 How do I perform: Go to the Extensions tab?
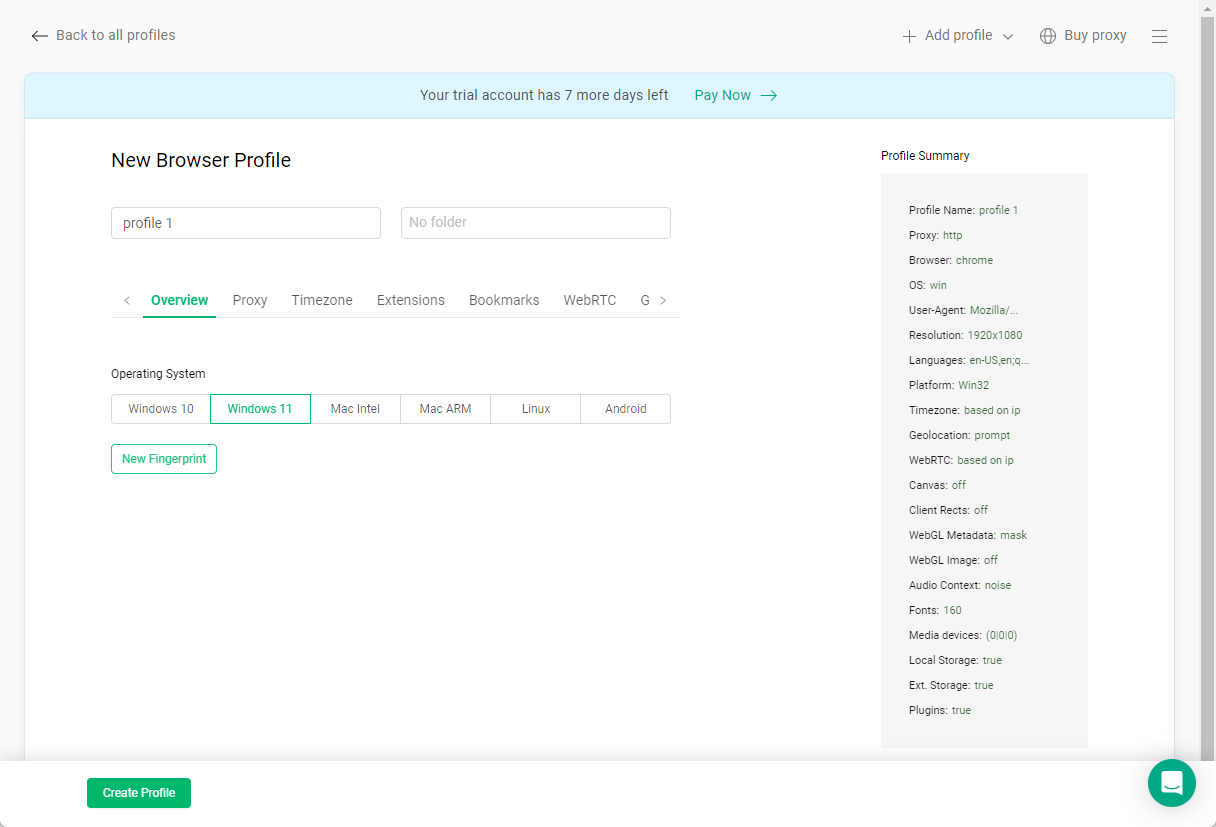411,300
